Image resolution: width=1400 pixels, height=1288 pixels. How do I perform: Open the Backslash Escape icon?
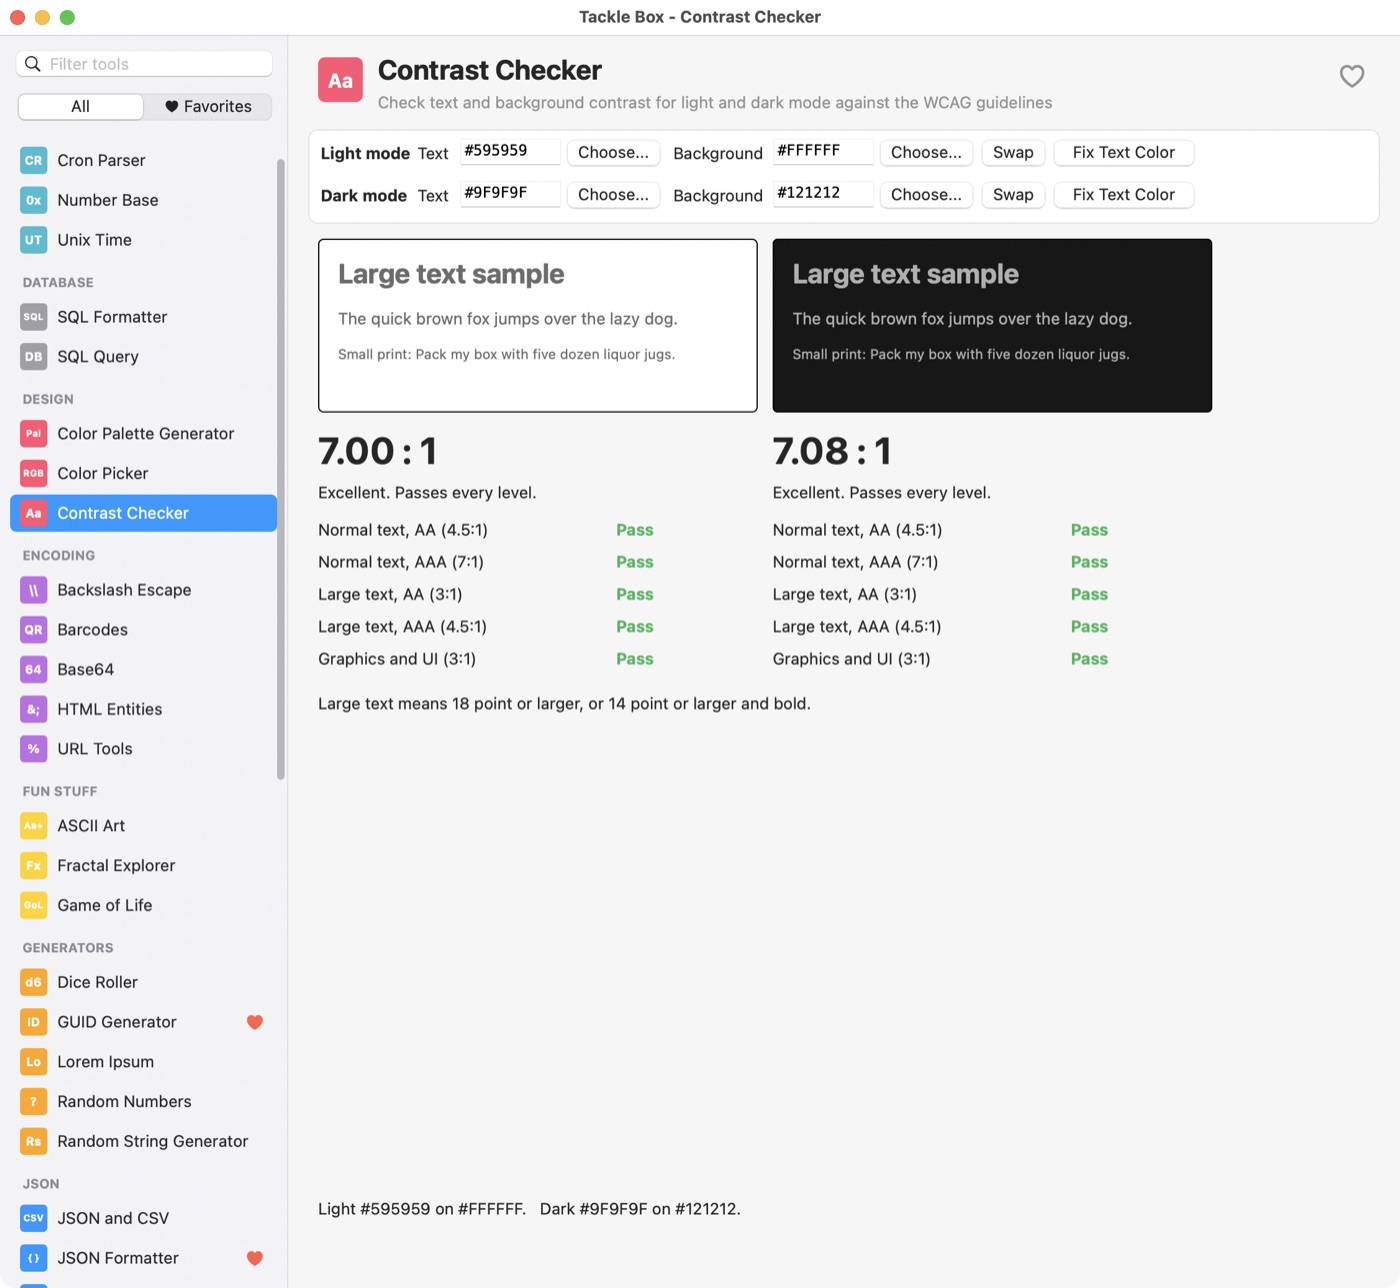coord(33,590)
